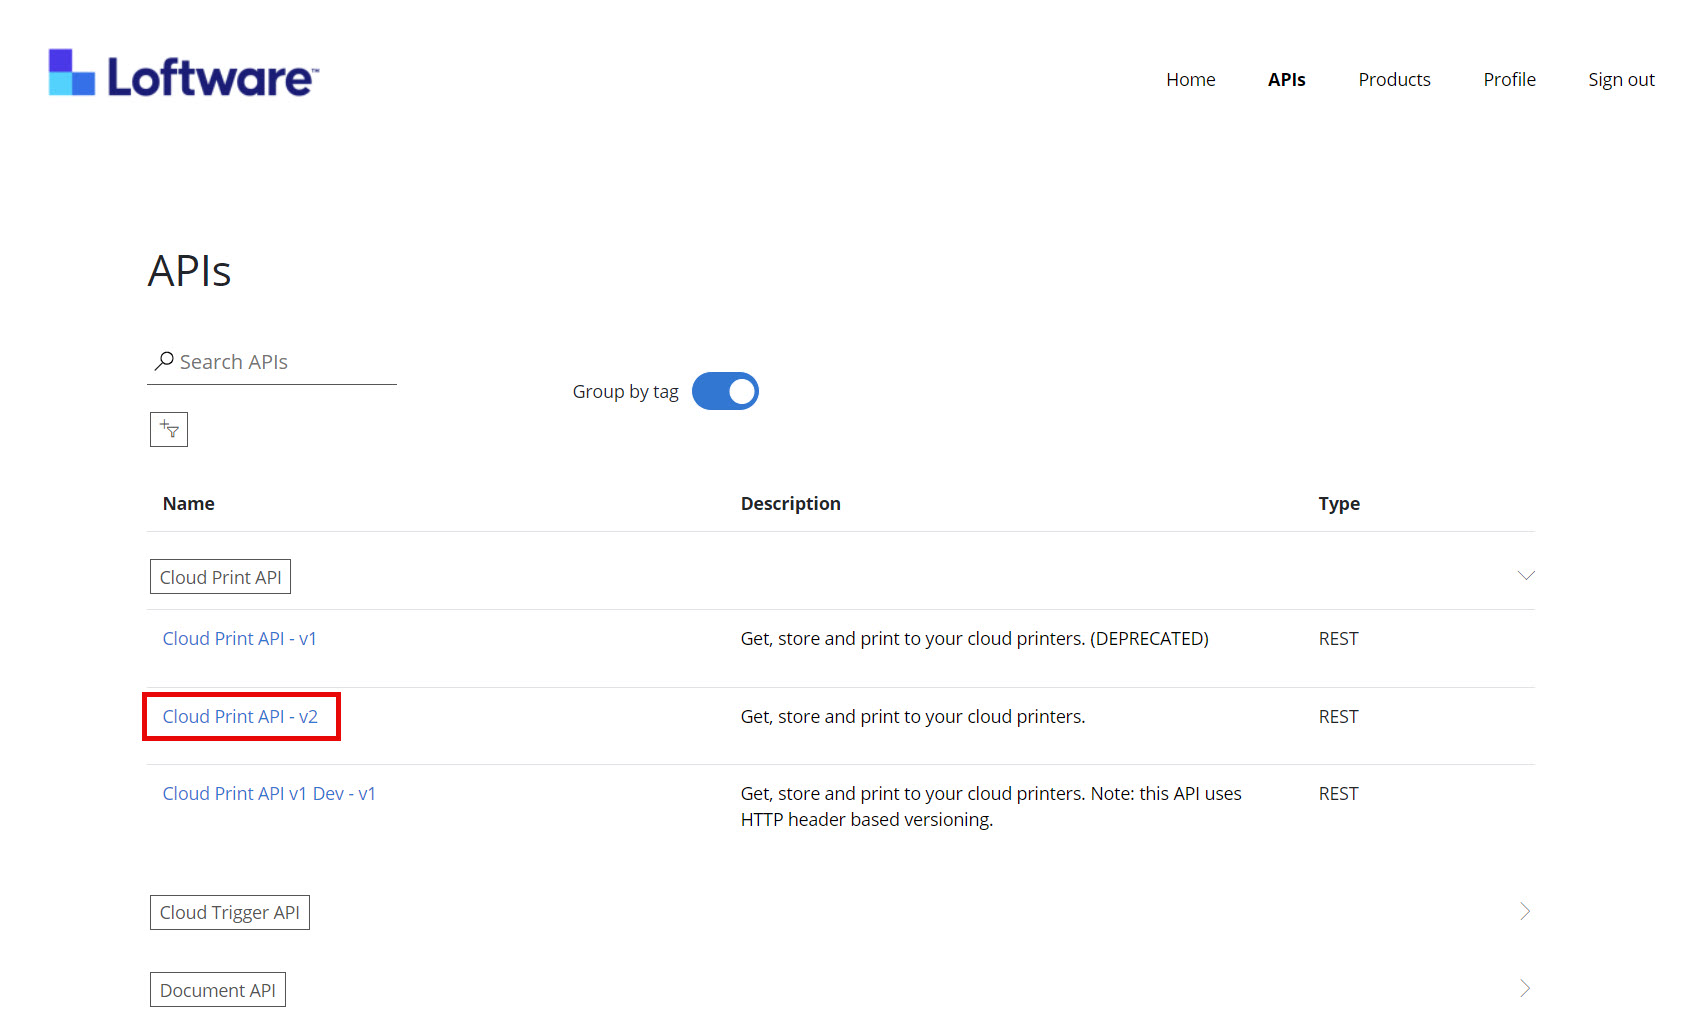Open the Profile menu item

click(x=1509, y=79)
